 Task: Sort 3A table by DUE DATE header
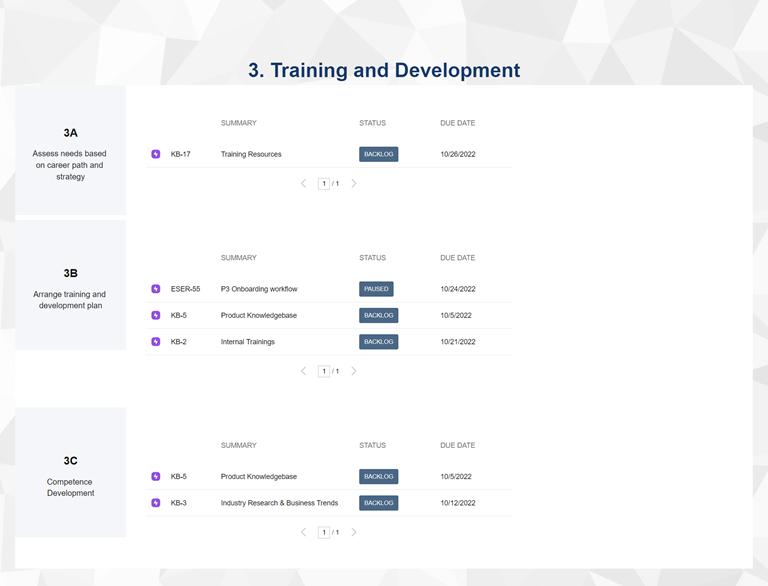point(457,123)
